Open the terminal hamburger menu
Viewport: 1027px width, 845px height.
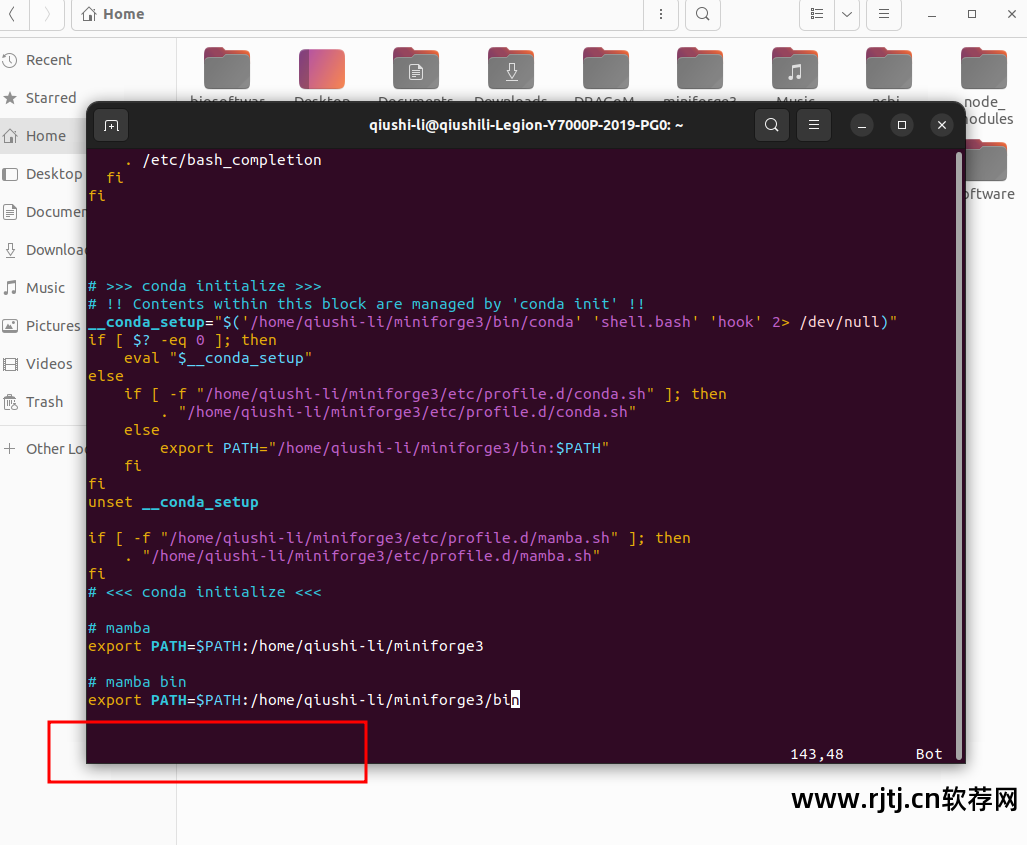click(x=813, y=125)
